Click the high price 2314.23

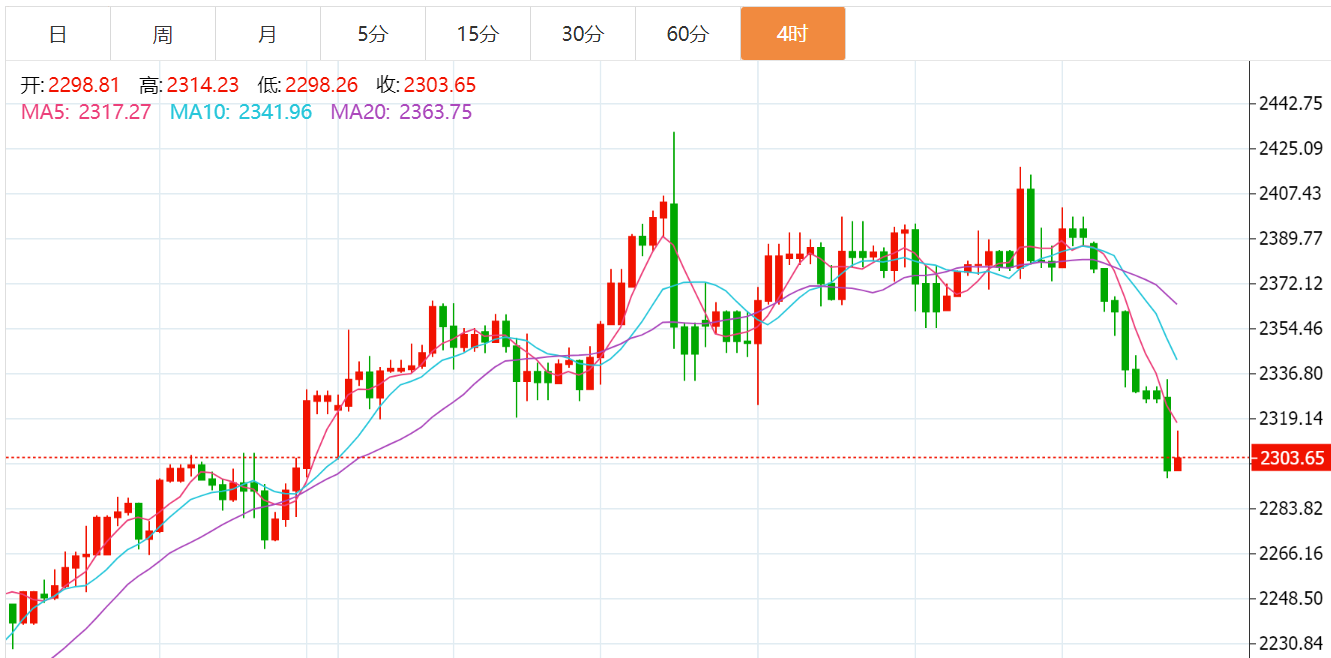203,86
